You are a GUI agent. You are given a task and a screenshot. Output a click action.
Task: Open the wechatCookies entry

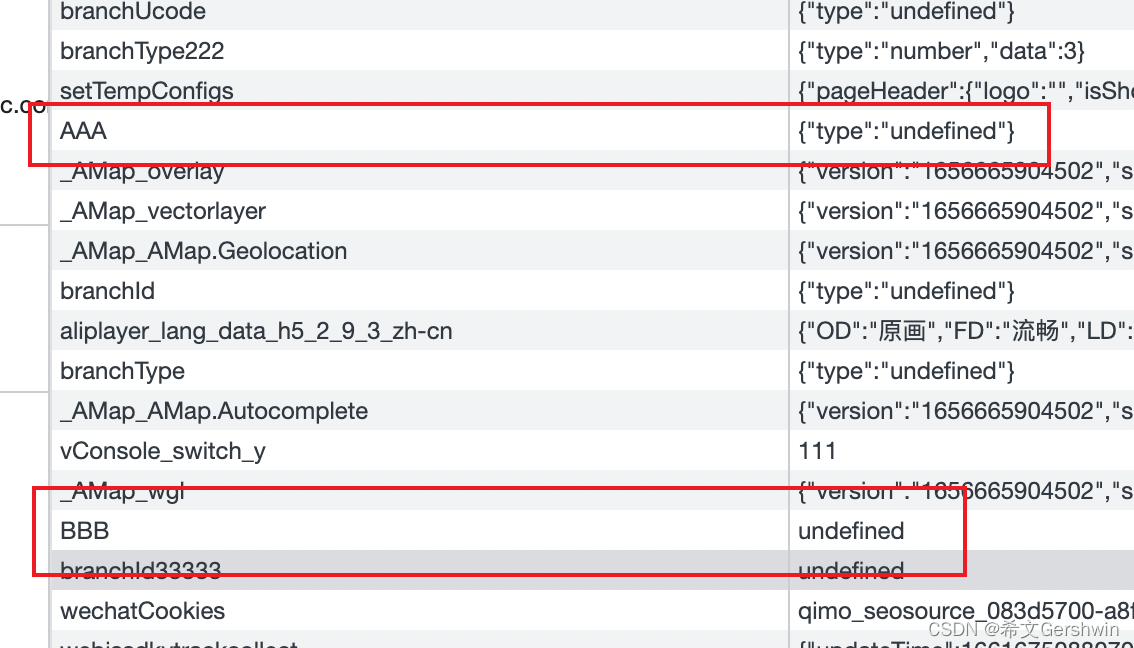[142, 611]
